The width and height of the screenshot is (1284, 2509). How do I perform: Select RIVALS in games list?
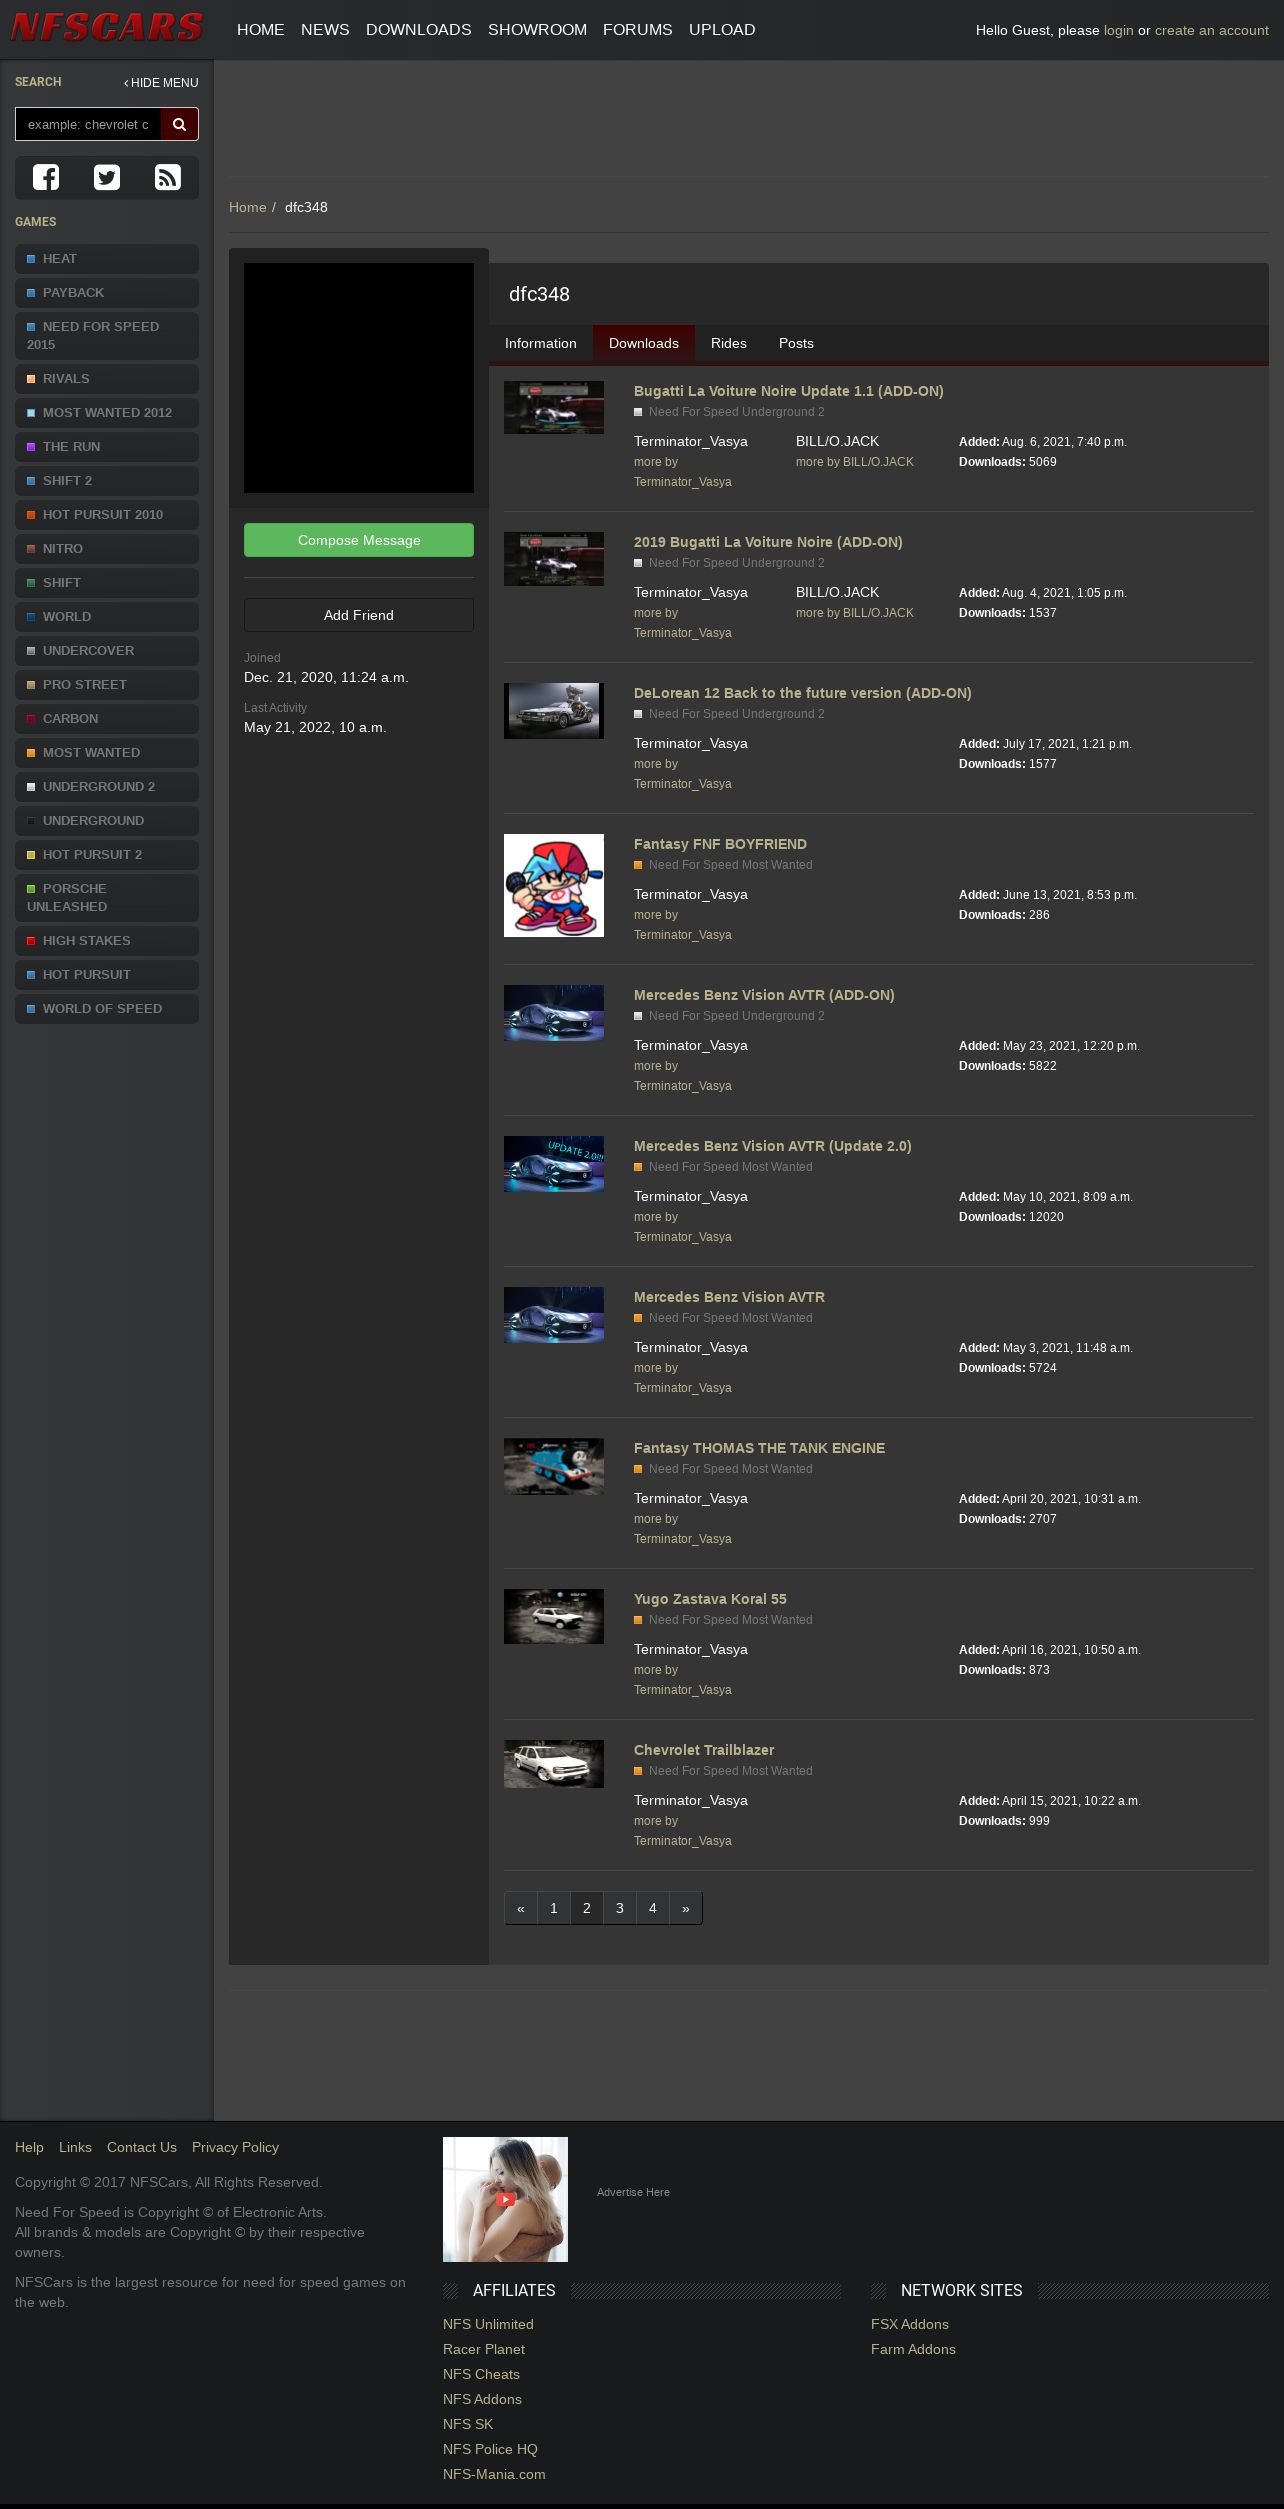[x=107, y=379]
